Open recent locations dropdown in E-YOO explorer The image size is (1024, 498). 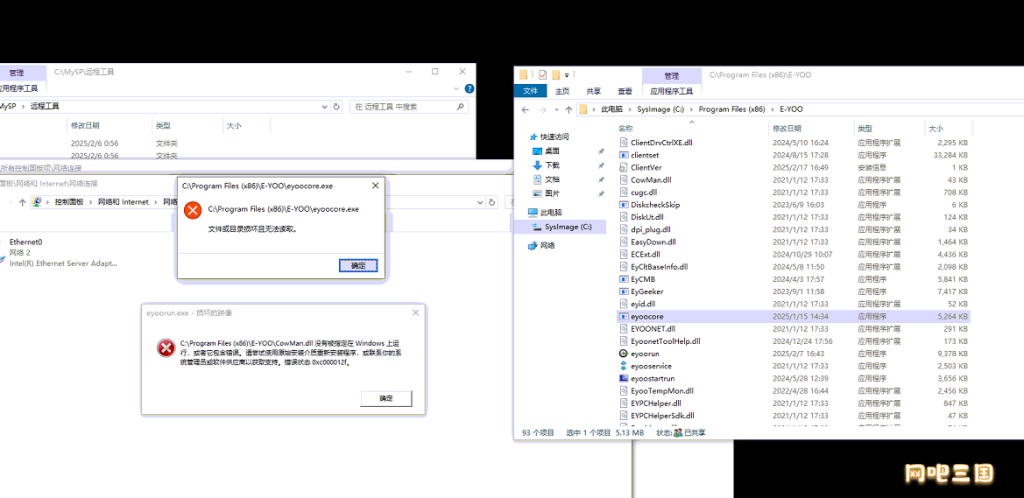556,110
